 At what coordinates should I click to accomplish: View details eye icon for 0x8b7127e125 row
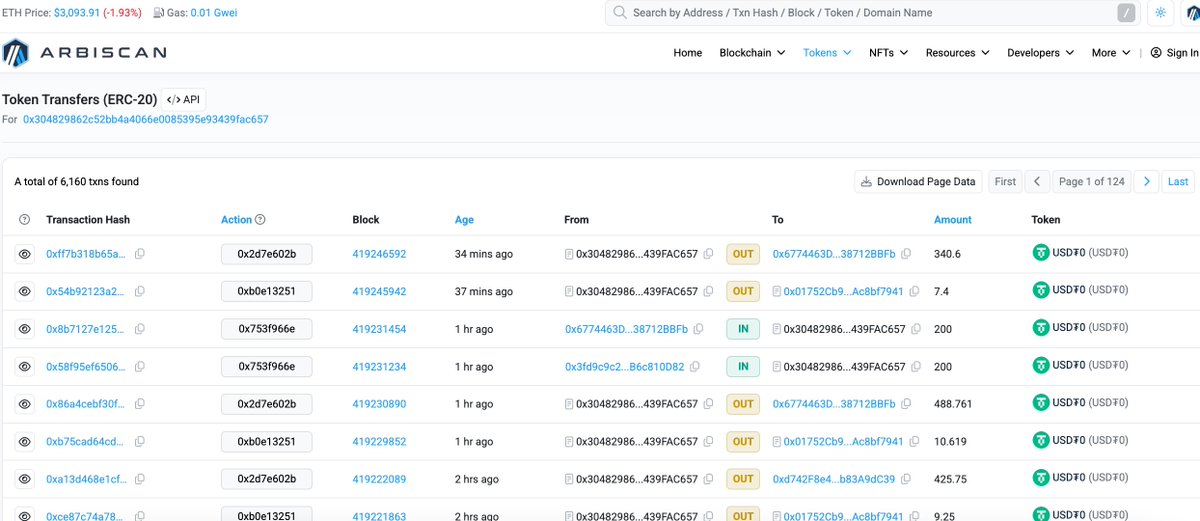[25, 329]
